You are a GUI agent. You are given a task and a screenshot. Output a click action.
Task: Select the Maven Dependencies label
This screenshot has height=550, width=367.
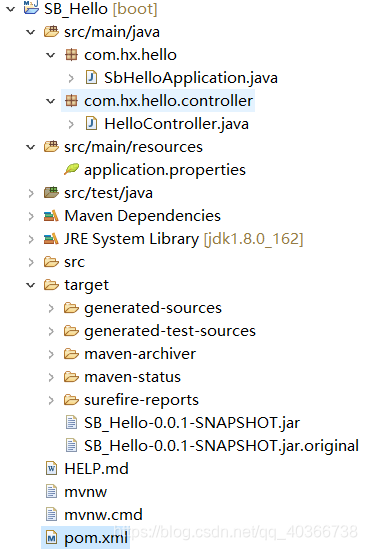tap(142, 216)
